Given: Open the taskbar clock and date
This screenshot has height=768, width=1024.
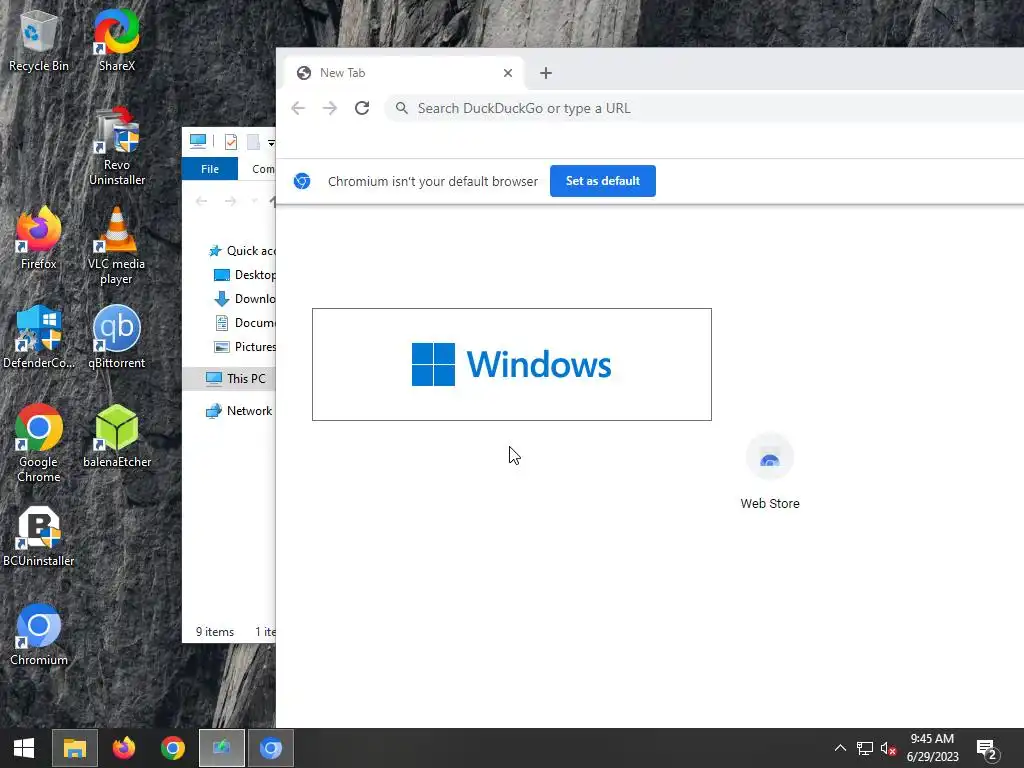Looking at the screenshot, I should (933, 748).
